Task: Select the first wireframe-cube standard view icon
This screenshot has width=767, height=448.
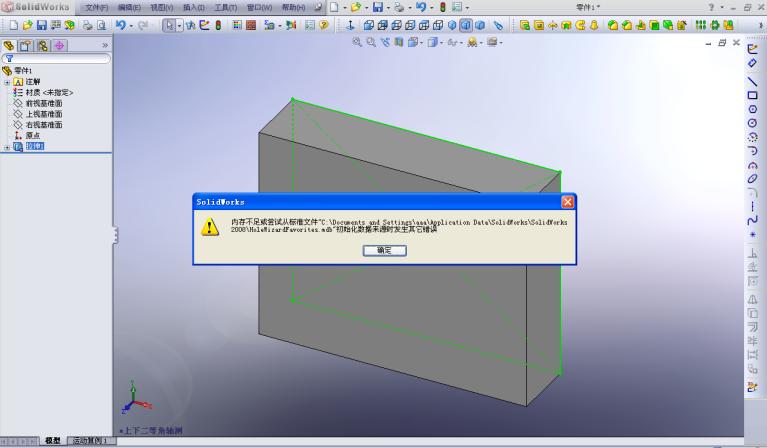Action: [x=369, y=25]
